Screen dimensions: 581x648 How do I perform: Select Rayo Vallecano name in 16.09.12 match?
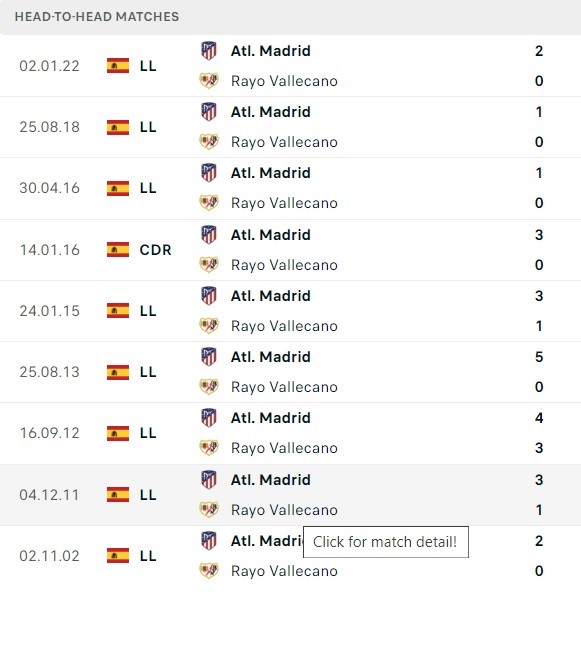pyautogui.click(x=284, y=448)
